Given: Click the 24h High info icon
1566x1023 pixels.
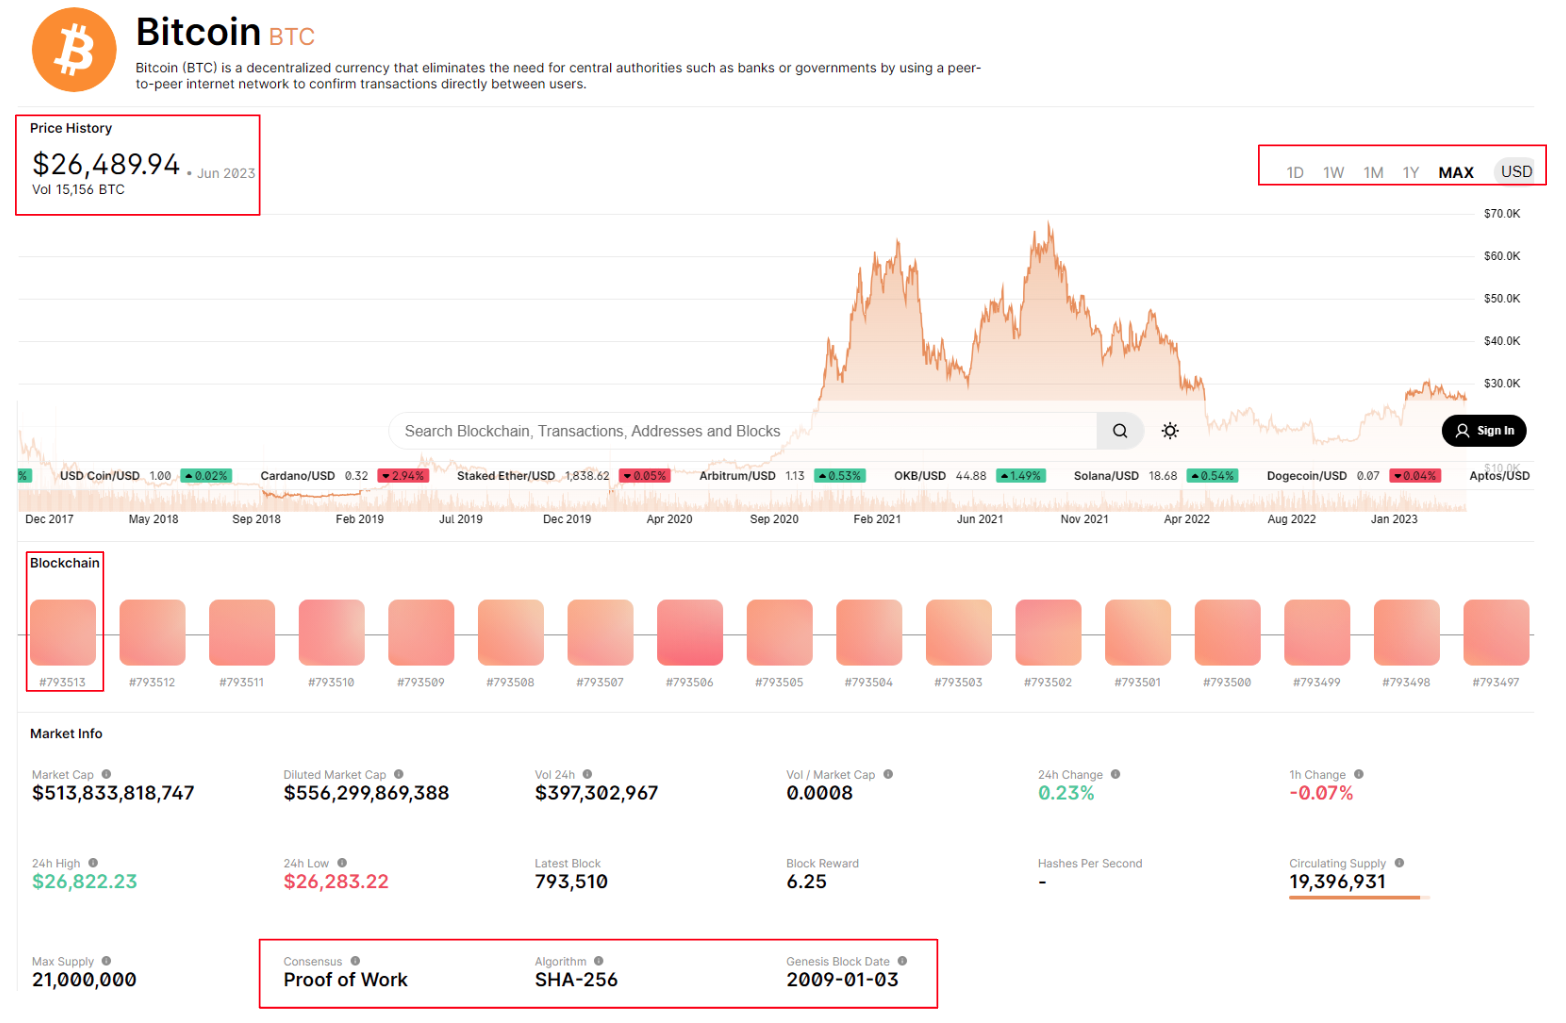Looking at the screenshot, I should 93,862.
